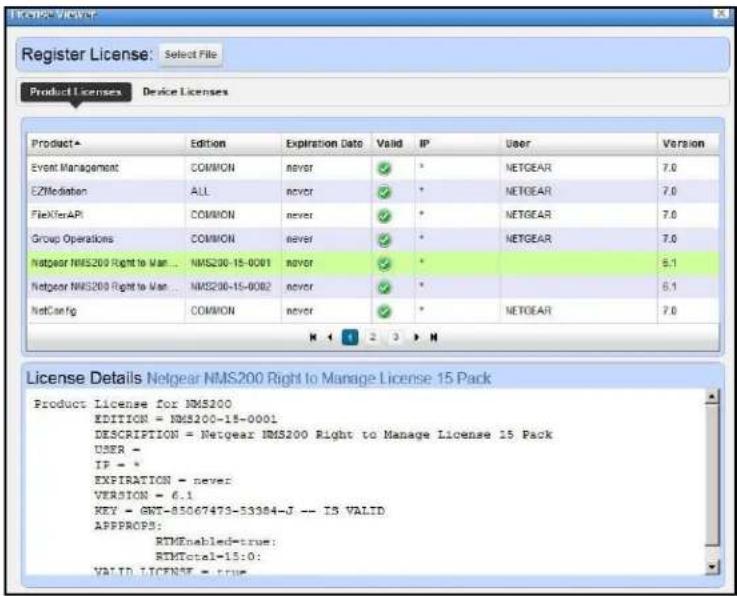Select page 2 in pager
The image size is (737, 596).
(x=372, y=337)
